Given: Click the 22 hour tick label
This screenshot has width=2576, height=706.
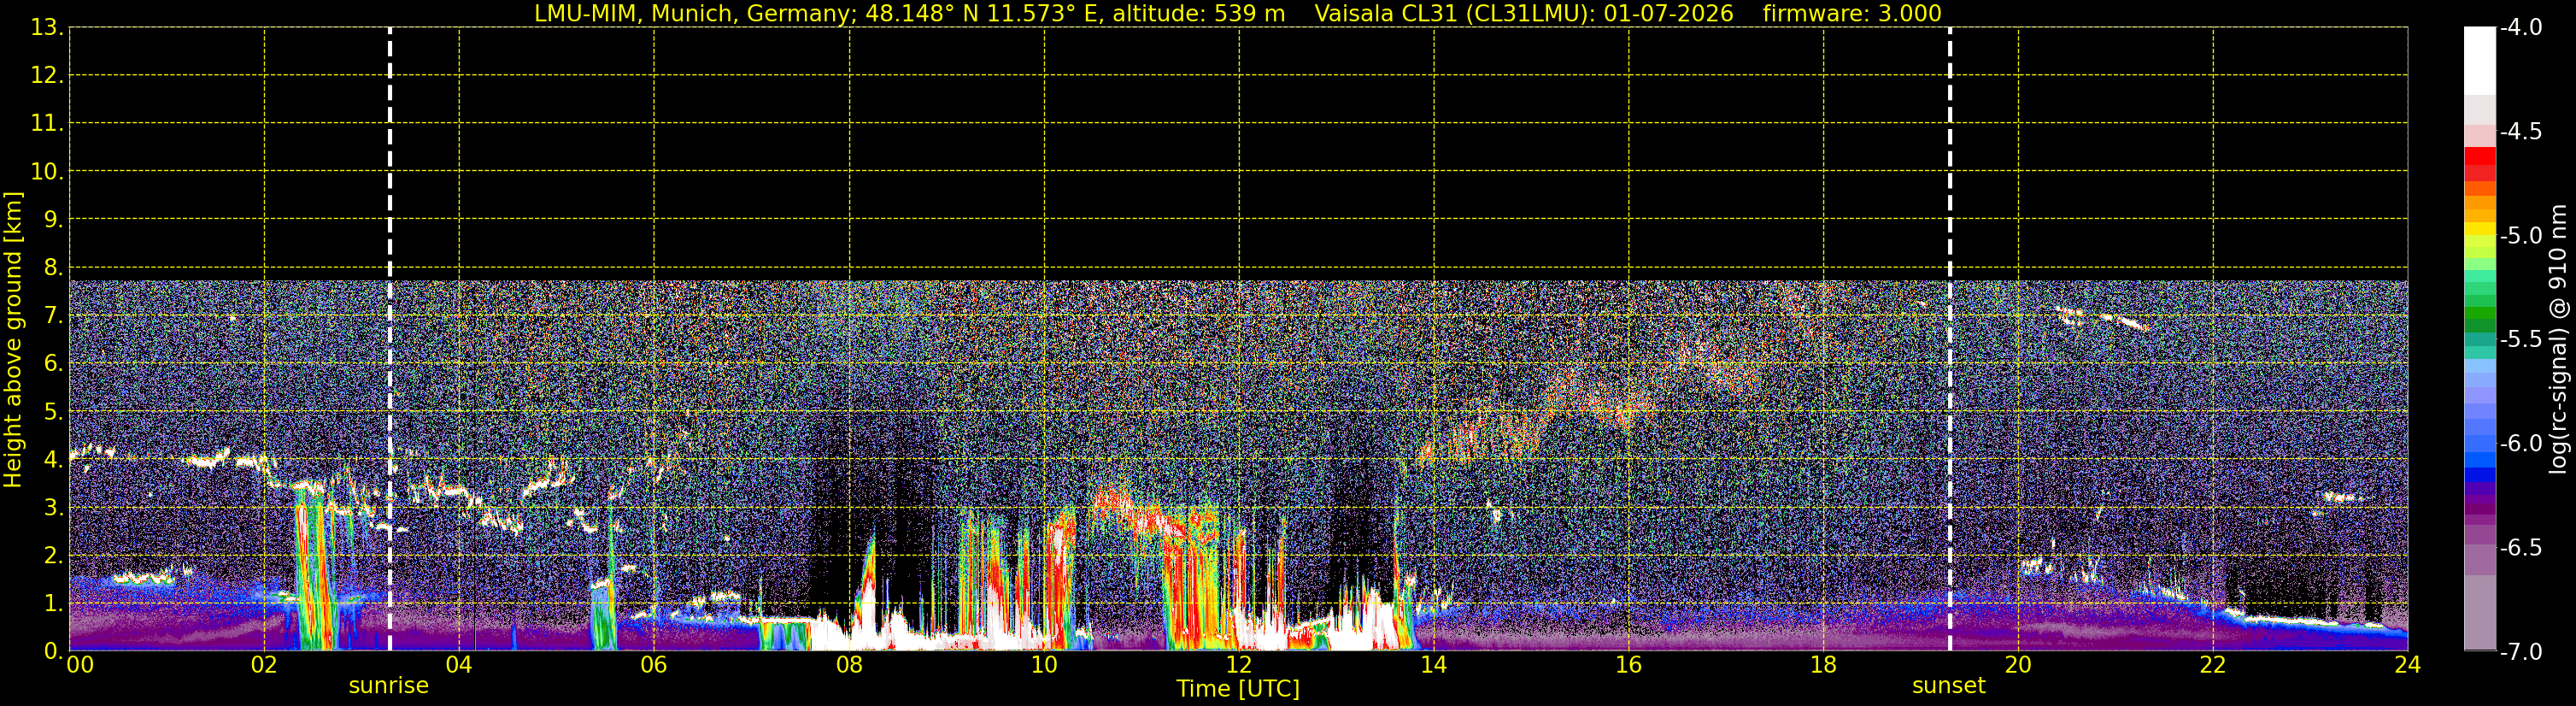Looking at the screenshot, I should [2212, 664].
